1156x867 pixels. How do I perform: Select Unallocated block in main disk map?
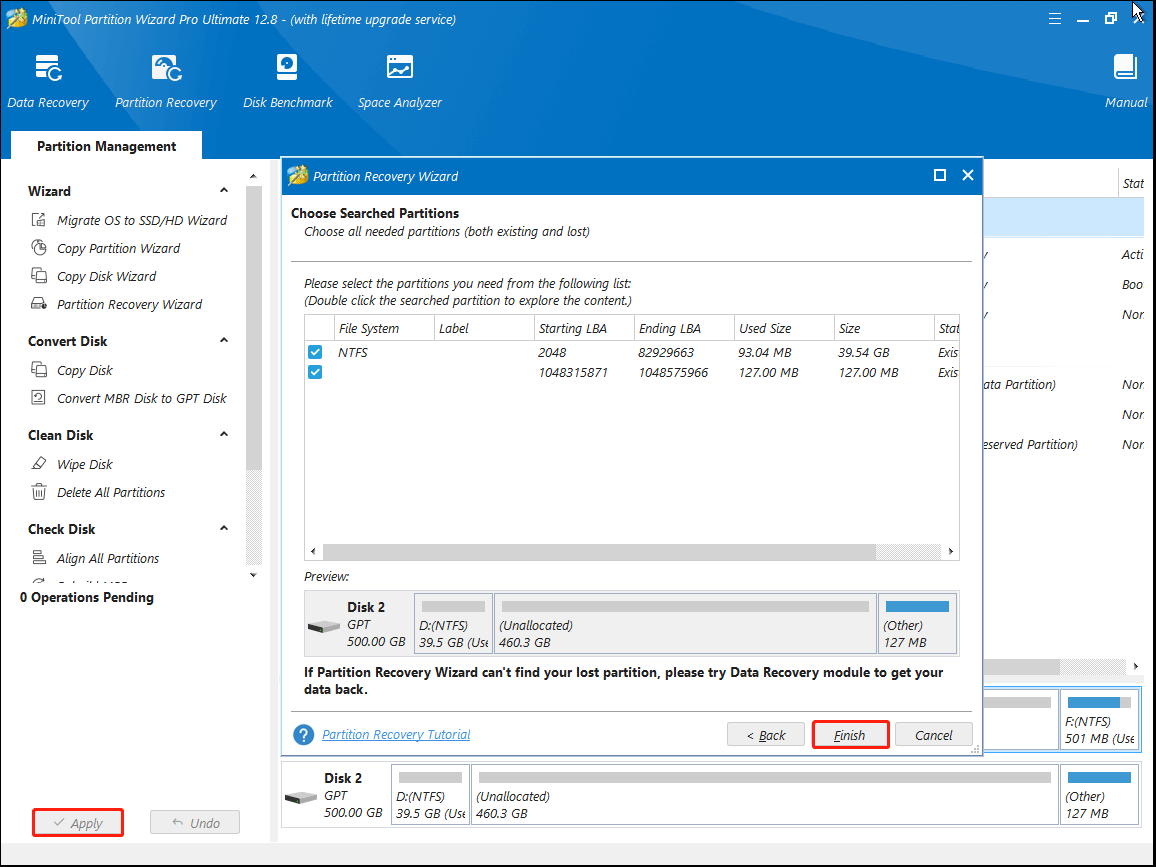pyautogui.click(x=765, y=795)
